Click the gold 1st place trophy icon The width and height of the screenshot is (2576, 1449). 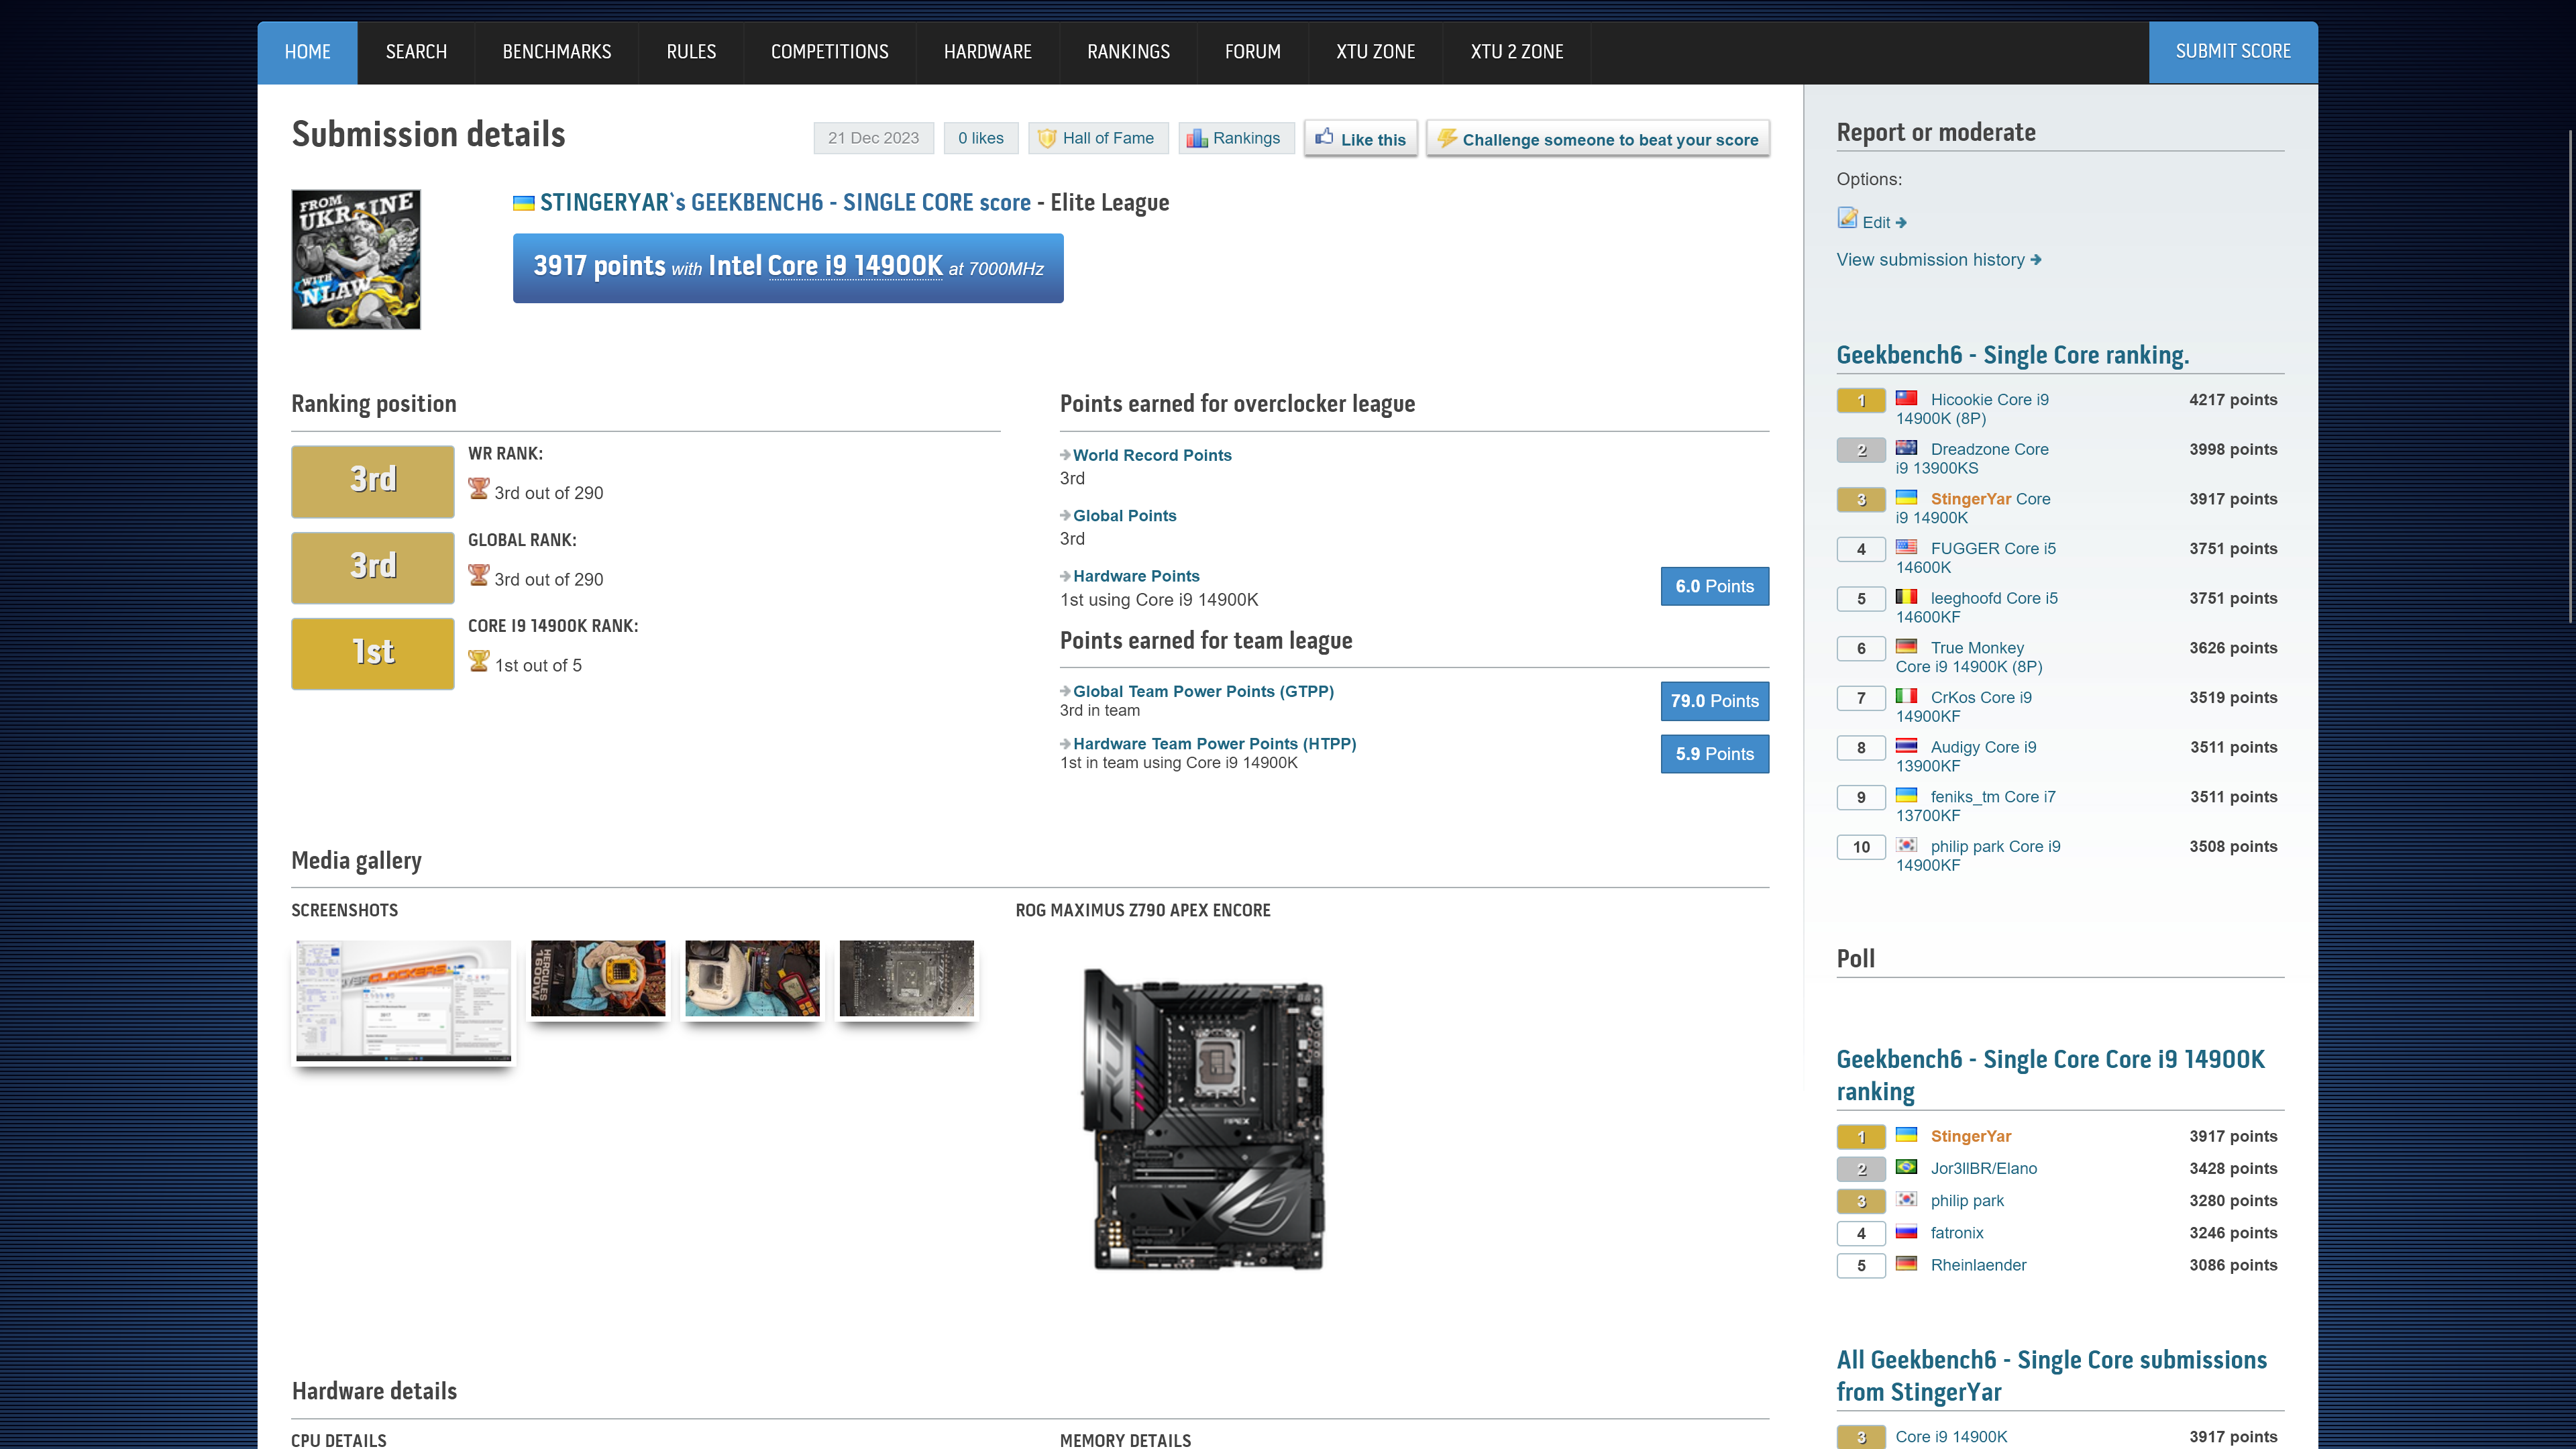point(479,662)
